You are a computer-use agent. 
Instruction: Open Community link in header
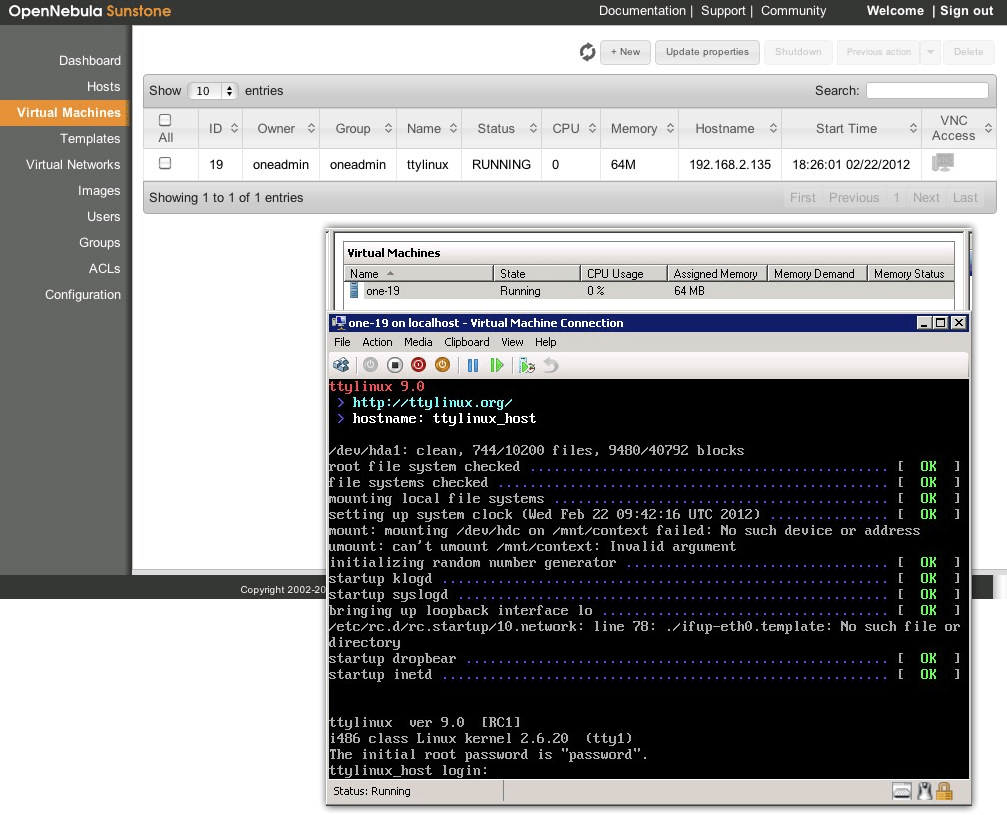pos(793,11)
